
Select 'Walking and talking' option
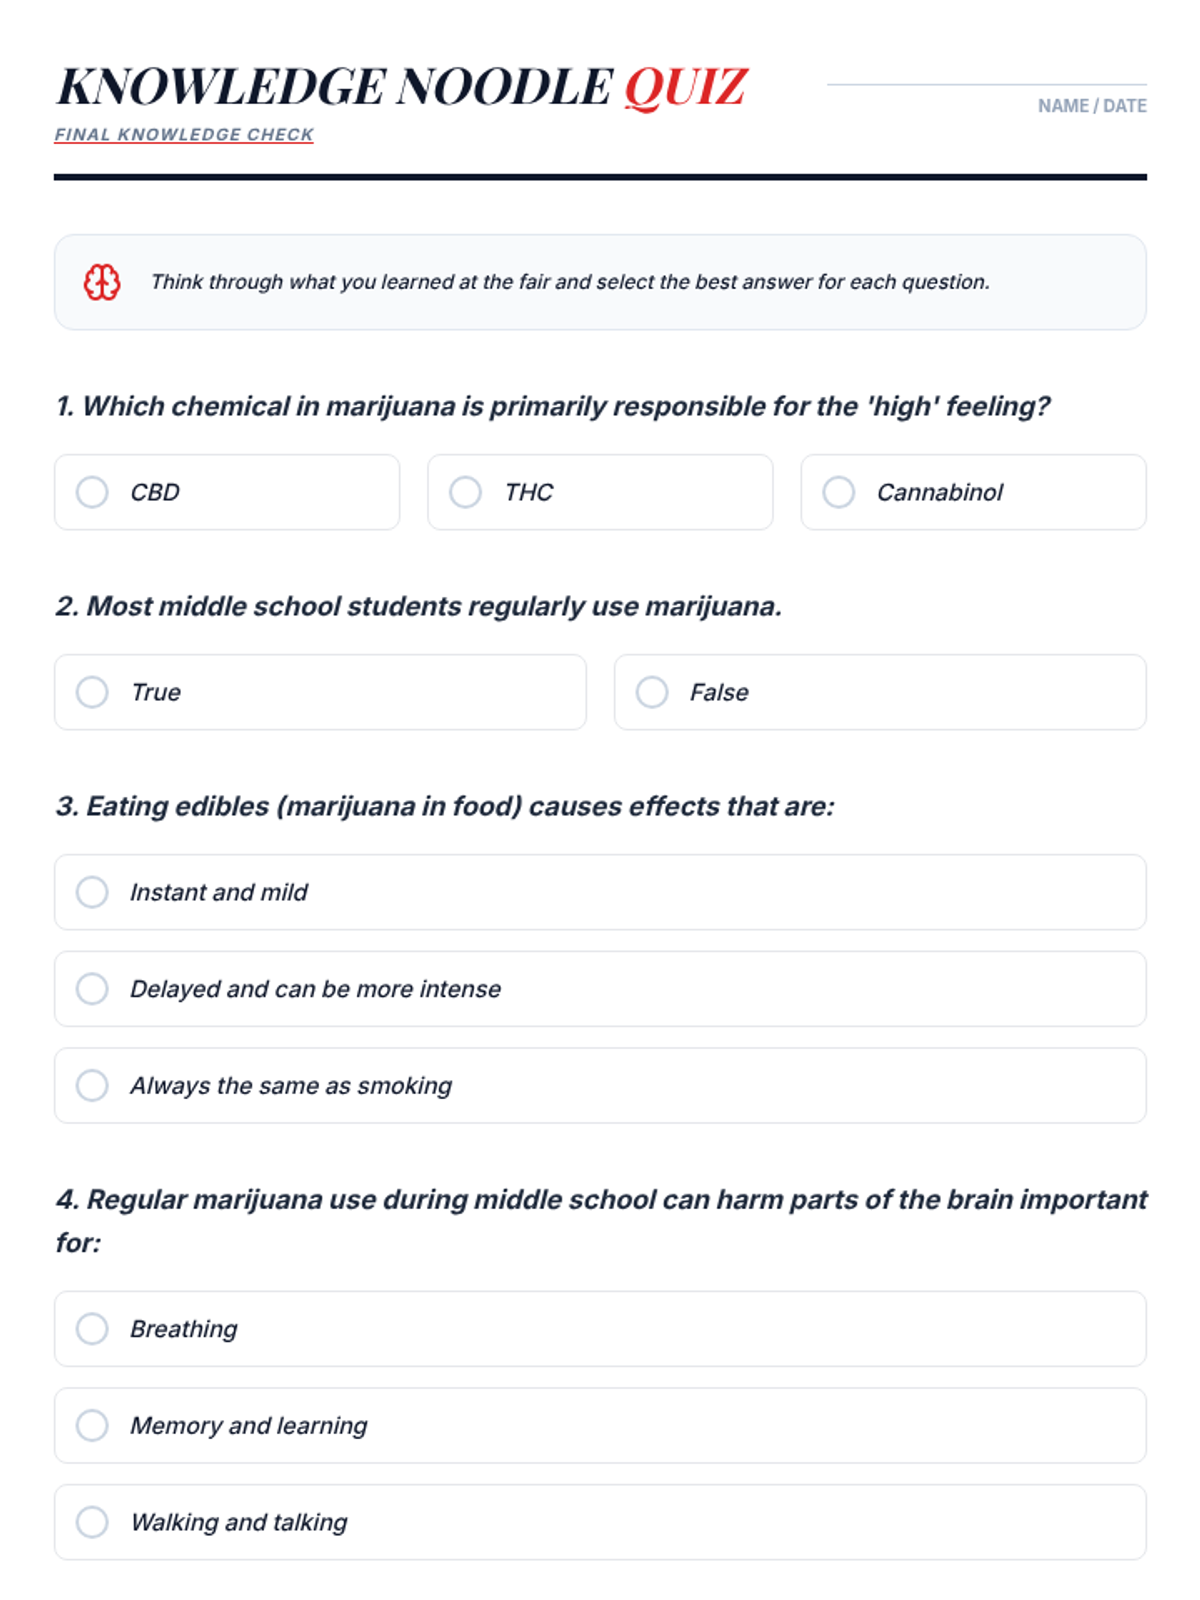92,1522
